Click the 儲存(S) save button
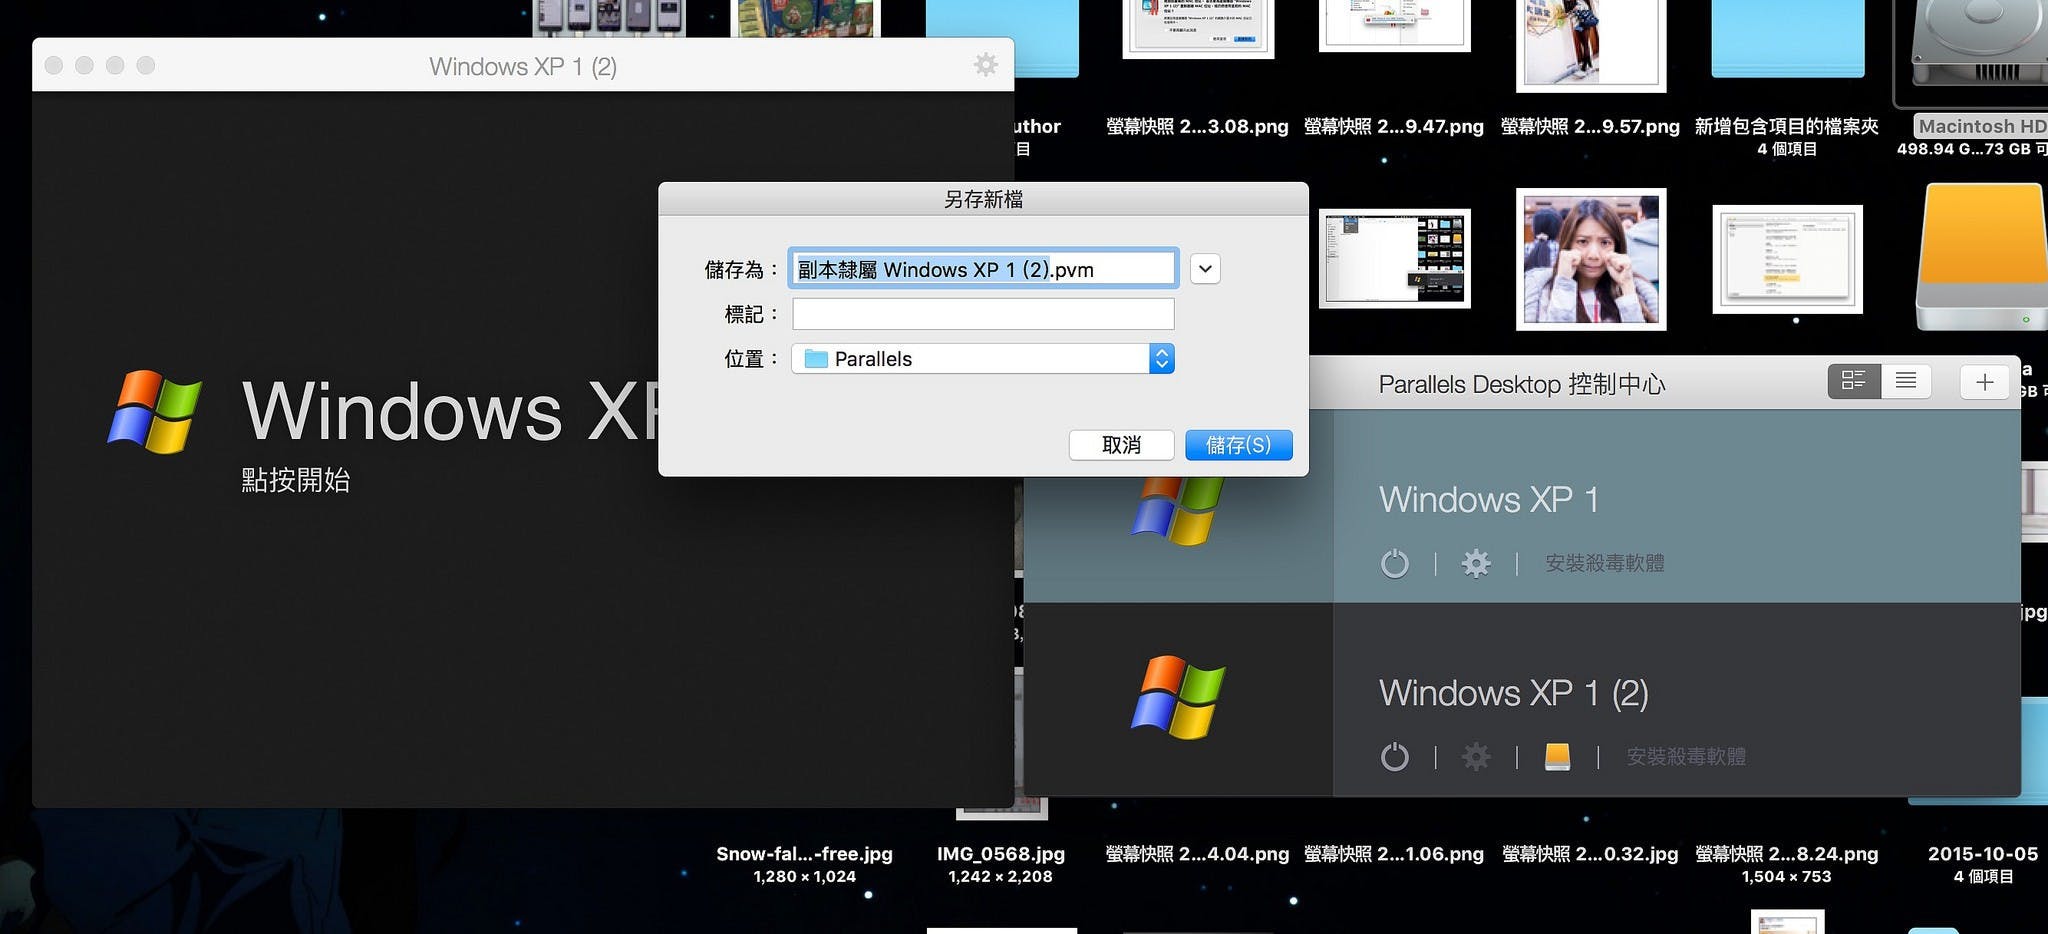 pos(1238,445)
